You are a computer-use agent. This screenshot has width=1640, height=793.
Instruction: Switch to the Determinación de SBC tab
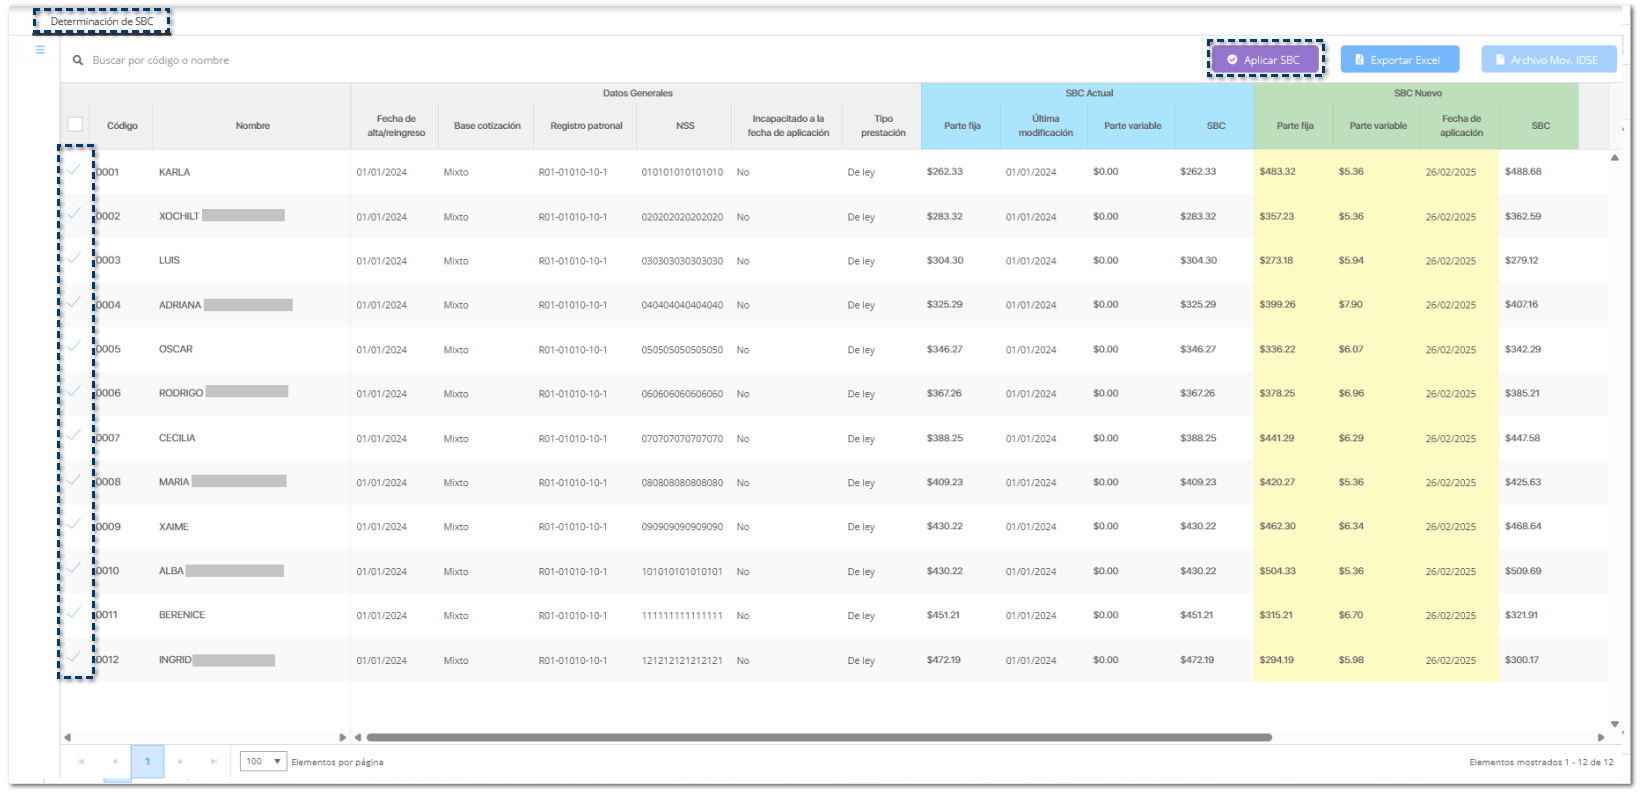(x=102, y=21)
